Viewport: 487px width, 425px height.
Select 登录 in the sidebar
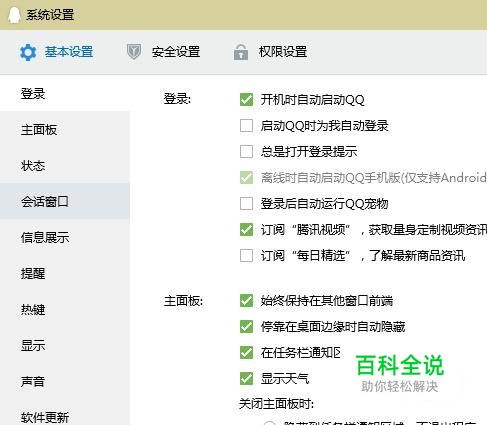click(x=65, y=93)
